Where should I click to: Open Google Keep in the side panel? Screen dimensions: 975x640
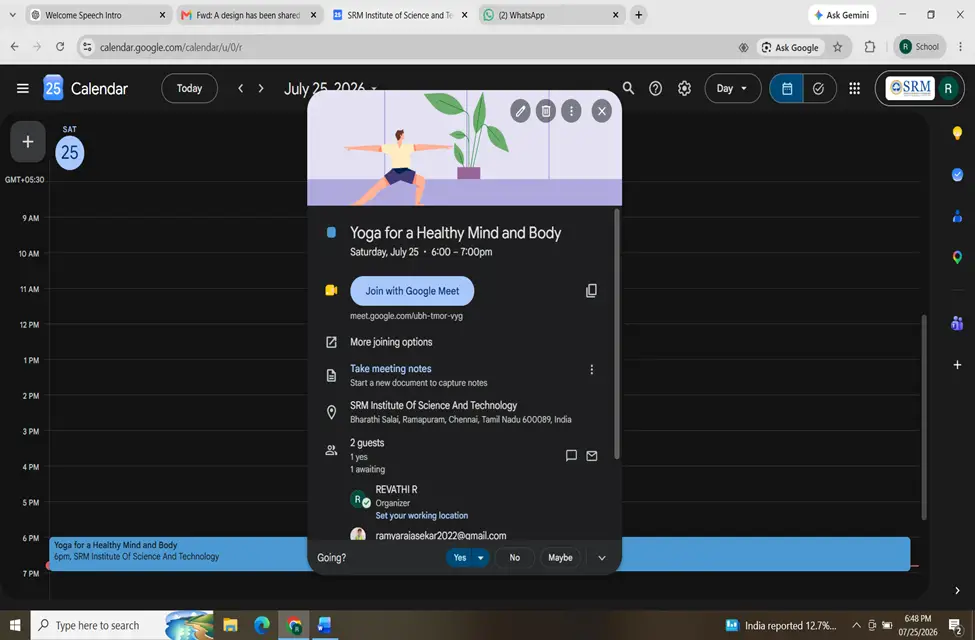click(x=957, y=132)
